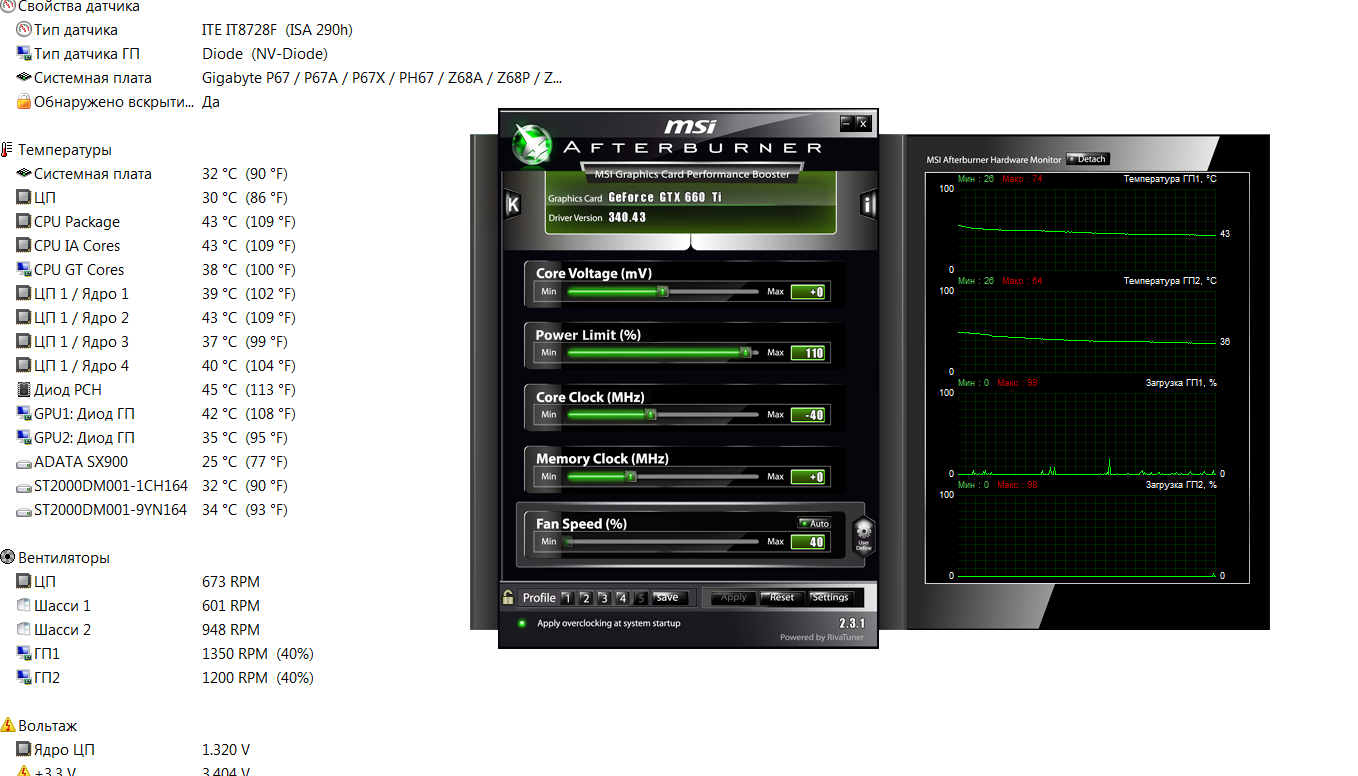Click the warning icon beside Вольтаж

[8, 726]
